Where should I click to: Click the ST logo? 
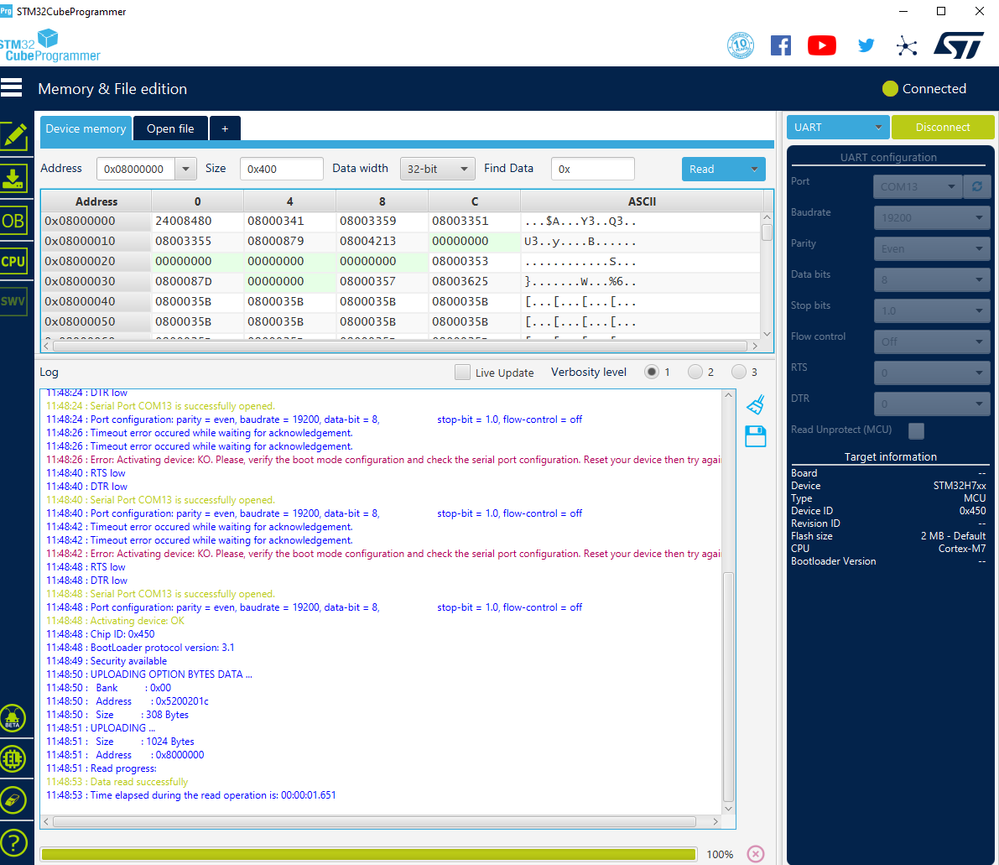coord(958,45)
